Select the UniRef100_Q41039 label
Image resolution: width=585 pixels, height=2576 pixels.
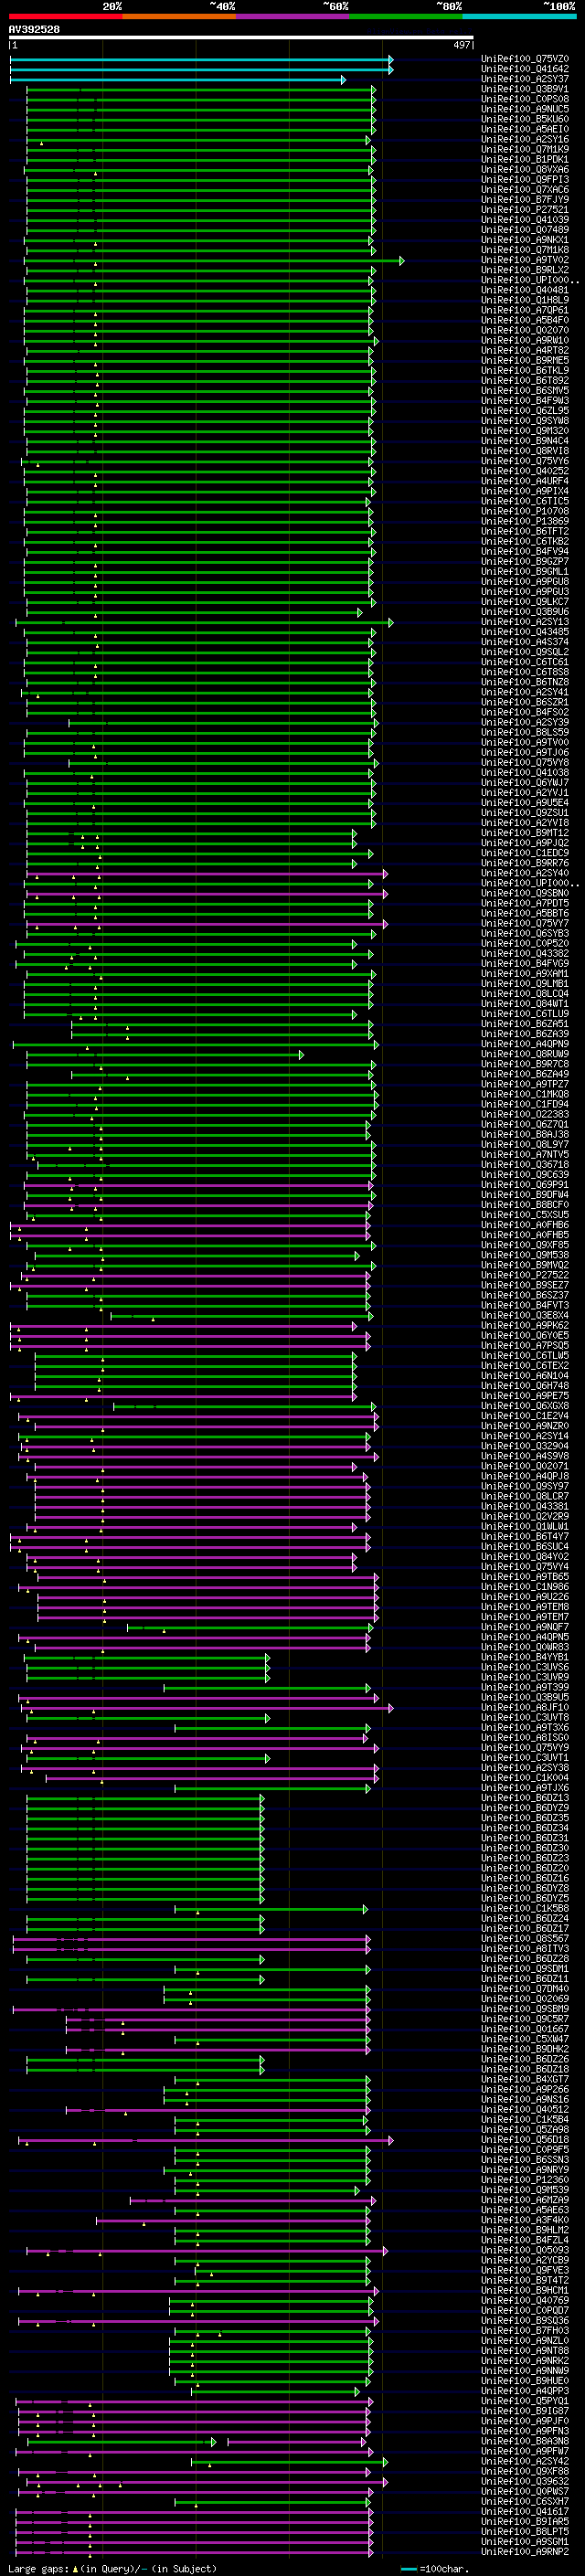tap(525, 220)
